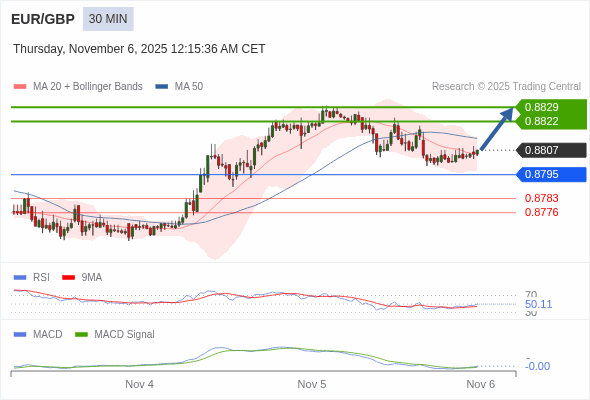Click the Research © 2025 Trading Central credit
The image size is (590, 400).
tap(506, 87)
